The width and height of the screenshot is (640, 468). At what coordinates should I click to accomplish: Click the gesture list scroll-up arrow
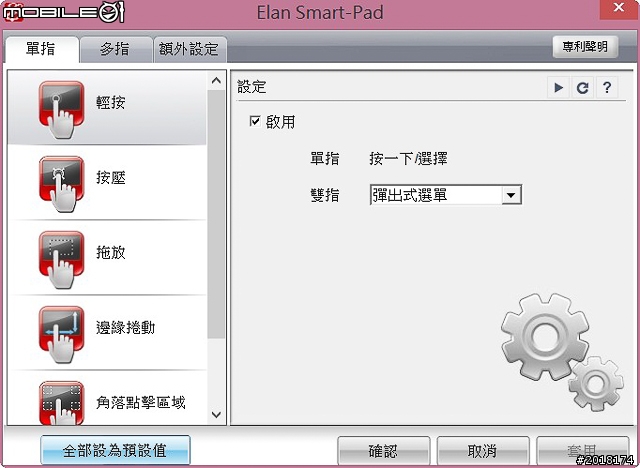[216, 80]
